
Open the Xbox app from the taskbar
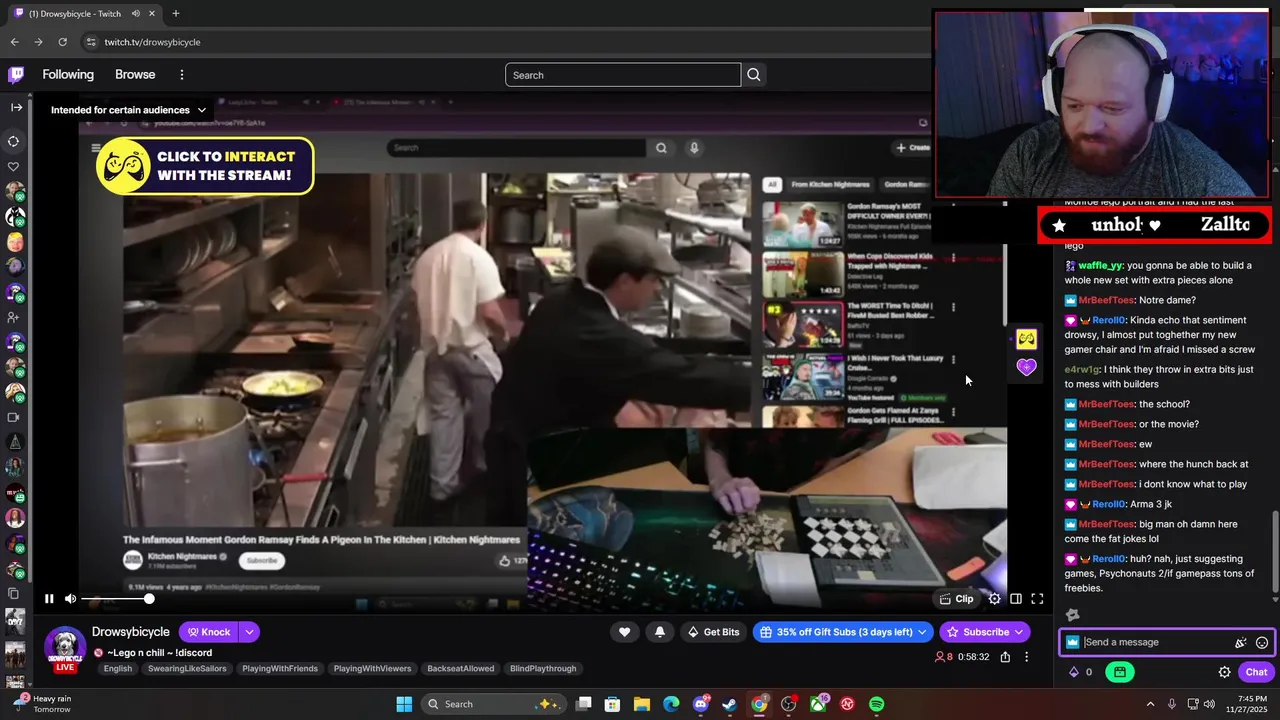(x=818, y=704)
